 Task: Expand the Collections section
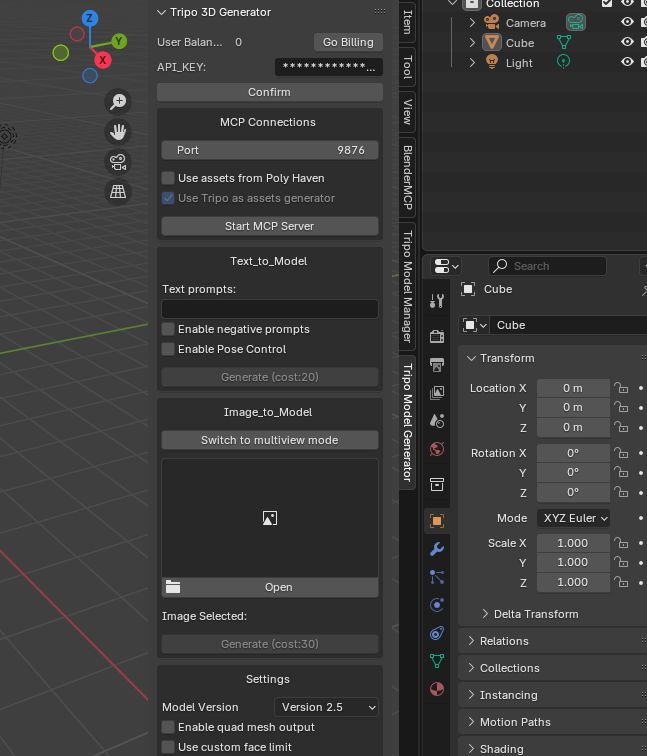tap(472, 668)
